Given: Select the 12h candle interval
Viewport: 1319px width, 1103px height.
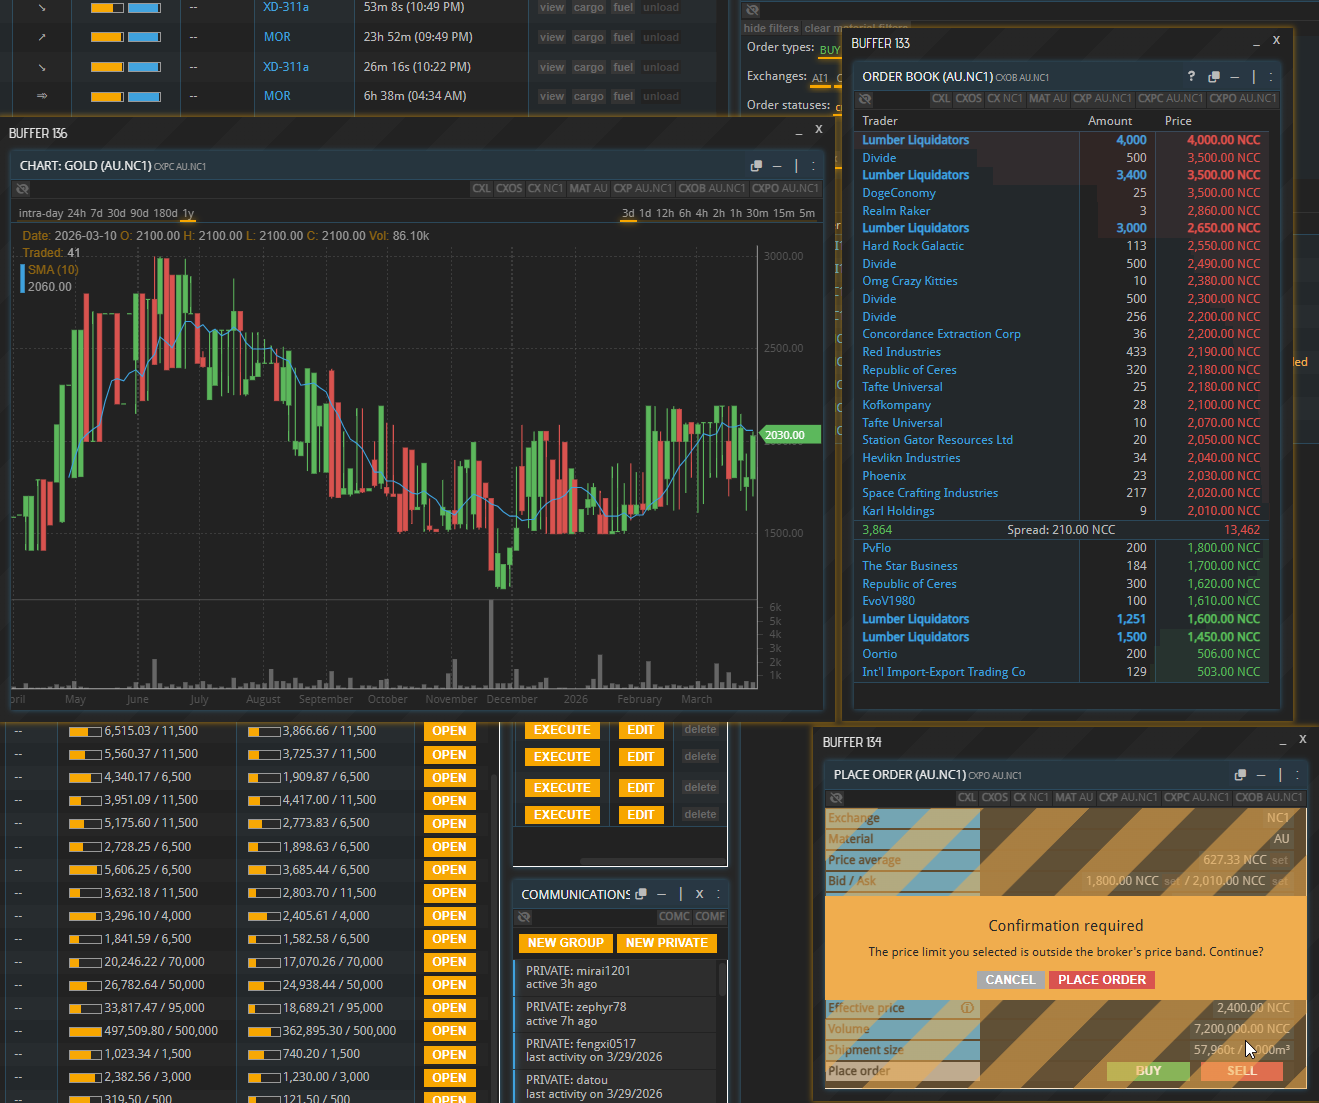Looking at the screenshot, I should [x=664, y=213].
